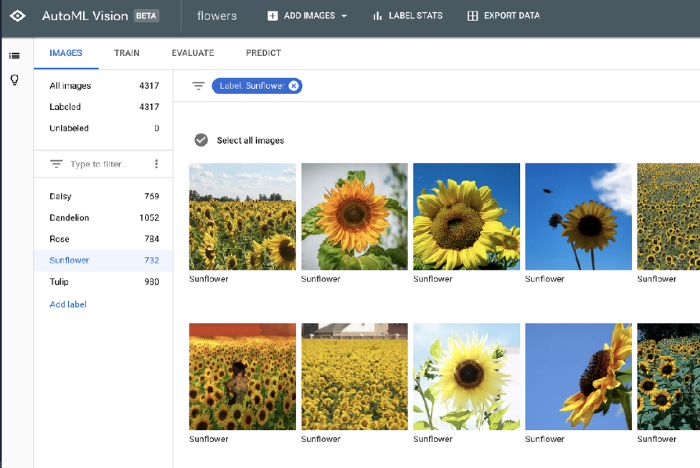The width and height of the screenshot is (700, 468).
Task: Open the models lightbulb icon in sidebar
Action: [x=14, y=80]
